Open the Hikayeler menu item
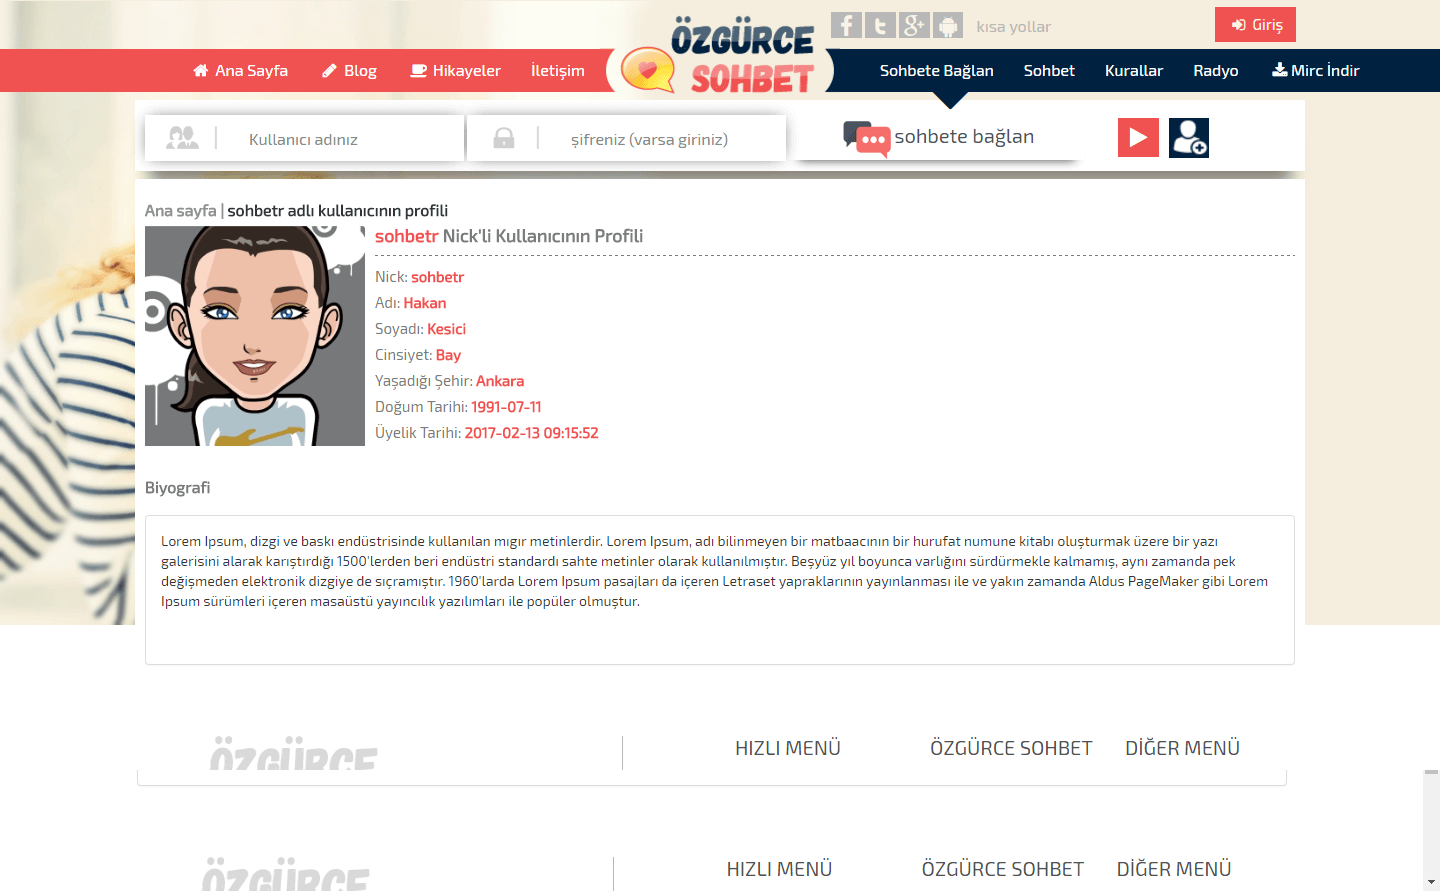 click(455, 71)
